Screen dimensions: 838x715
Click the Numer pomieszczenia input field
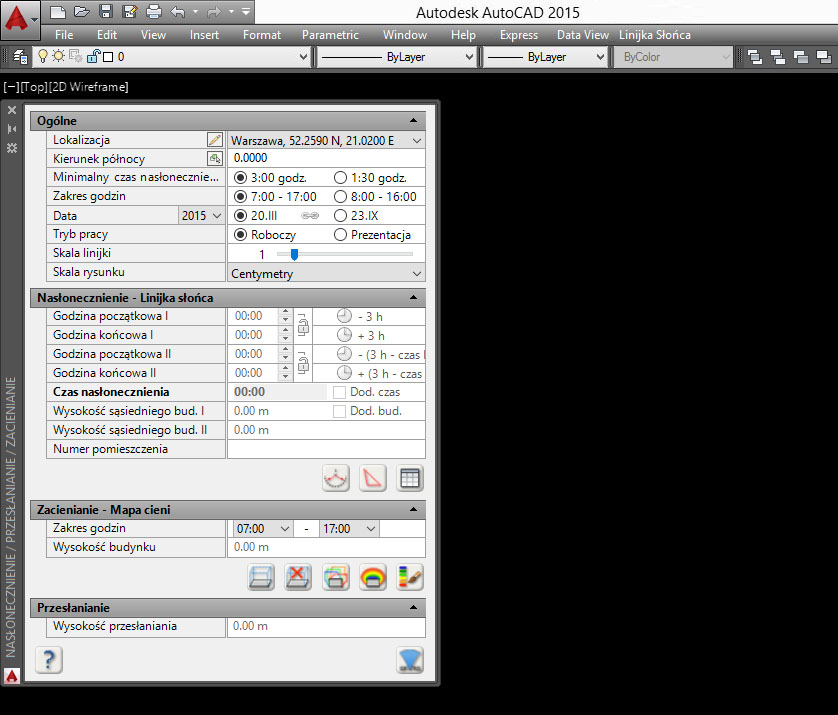click(326, 449)
